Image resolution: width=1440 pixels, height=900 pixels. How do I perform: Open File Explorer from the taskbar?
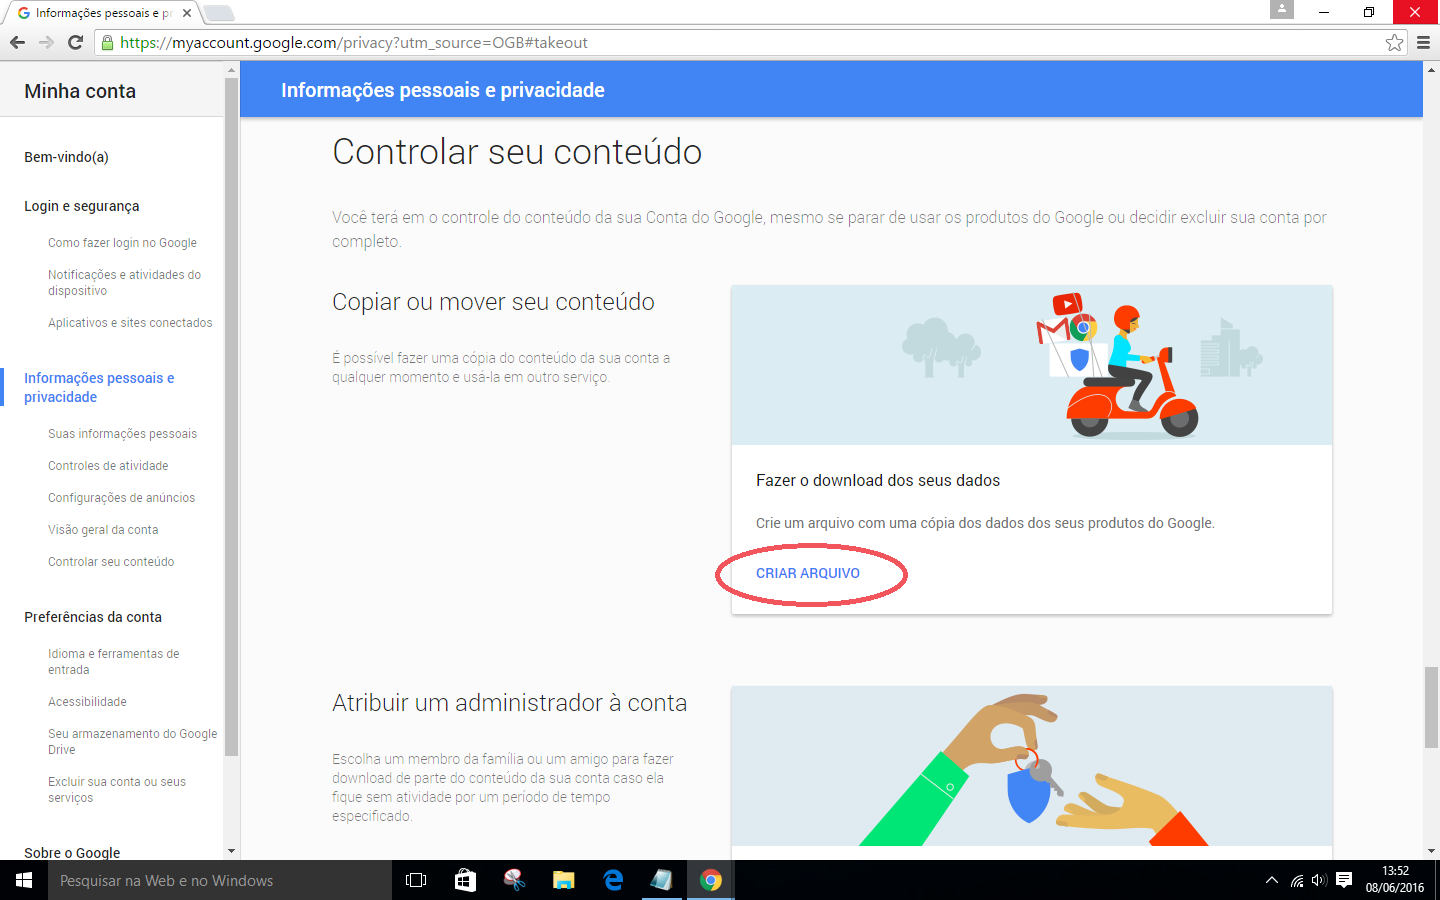tap(563, 880)
